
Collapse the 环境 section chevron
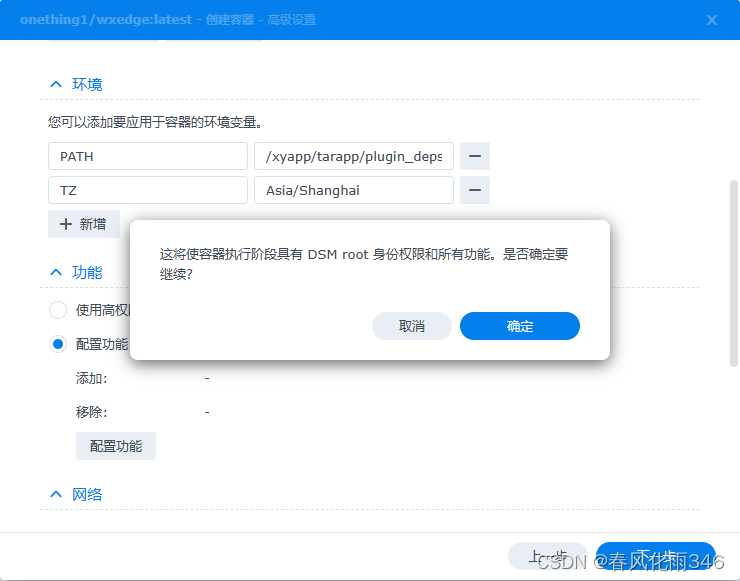pos(56,85)
